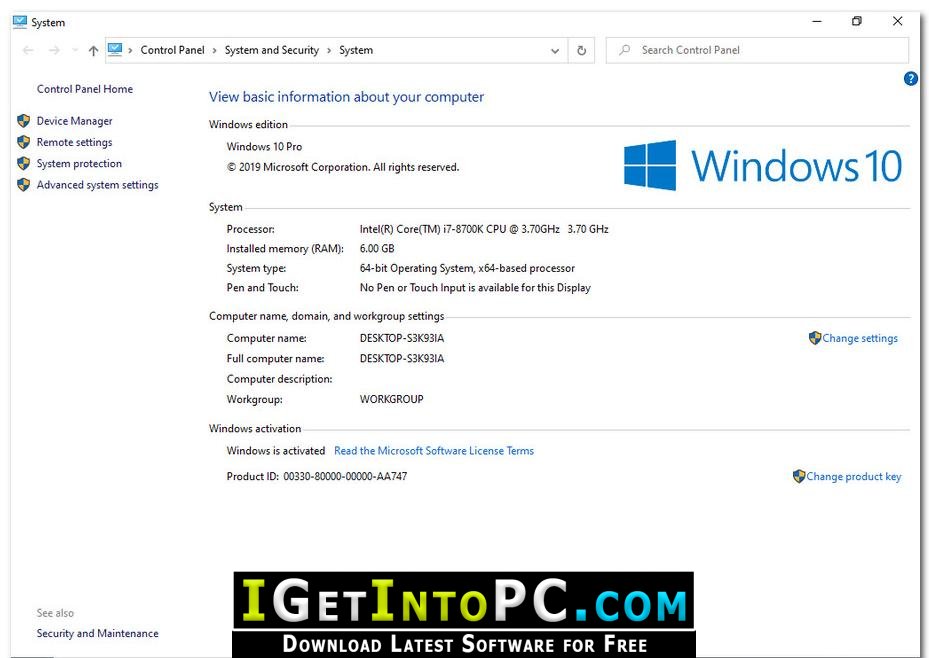Viewport: 929px width, 658px height.
Task: Open Help with the question mark icon
Action: (x=911, y=78)
